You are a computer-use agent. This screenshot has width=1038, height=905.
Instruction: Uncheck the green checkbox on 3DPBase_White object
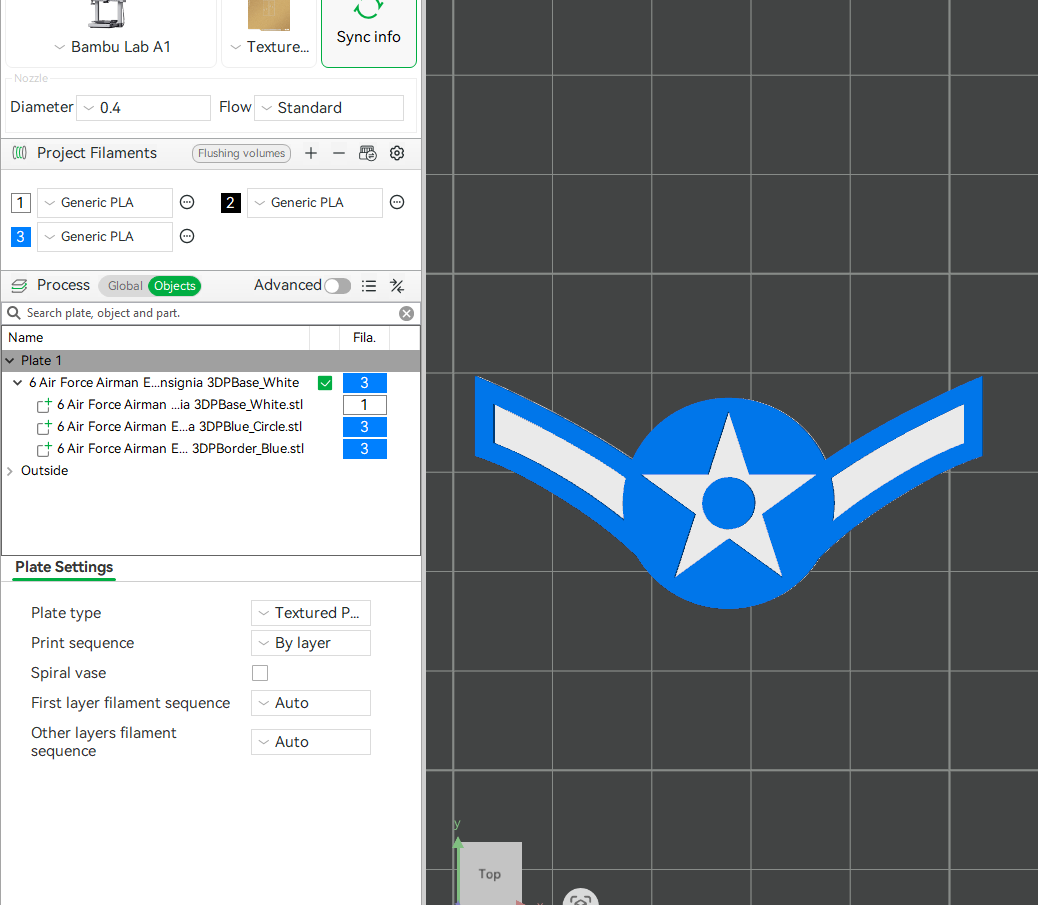[325, 383]
